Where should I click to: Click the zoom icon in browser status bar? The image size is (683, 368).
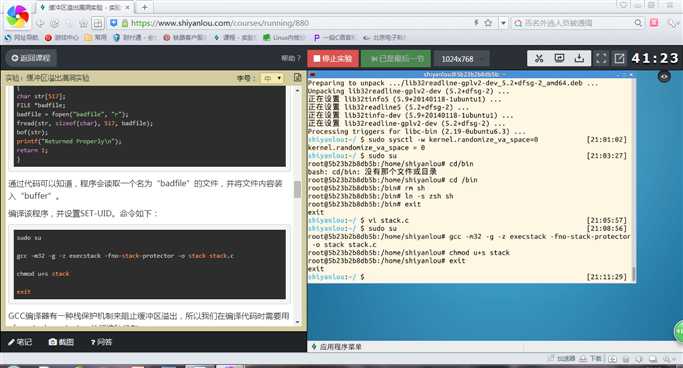click(x=669, y=359)
